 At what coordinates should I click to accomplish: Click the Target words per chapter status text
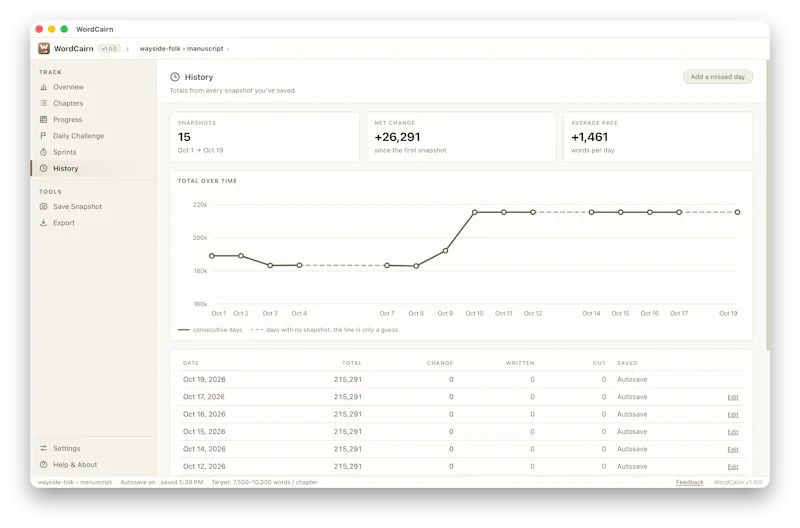264,482
